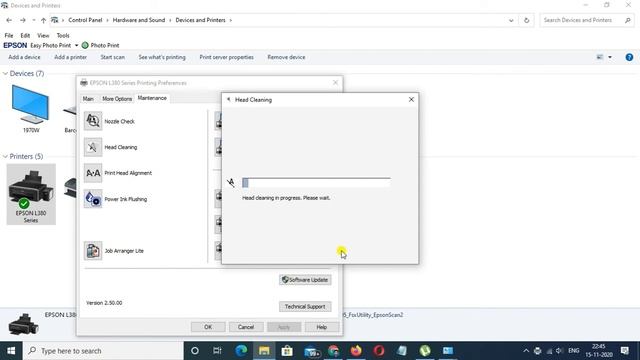Screen dimensions: 640x360
Task: Click Control Panel in address breadcrumb
Action: pos(85,20)
